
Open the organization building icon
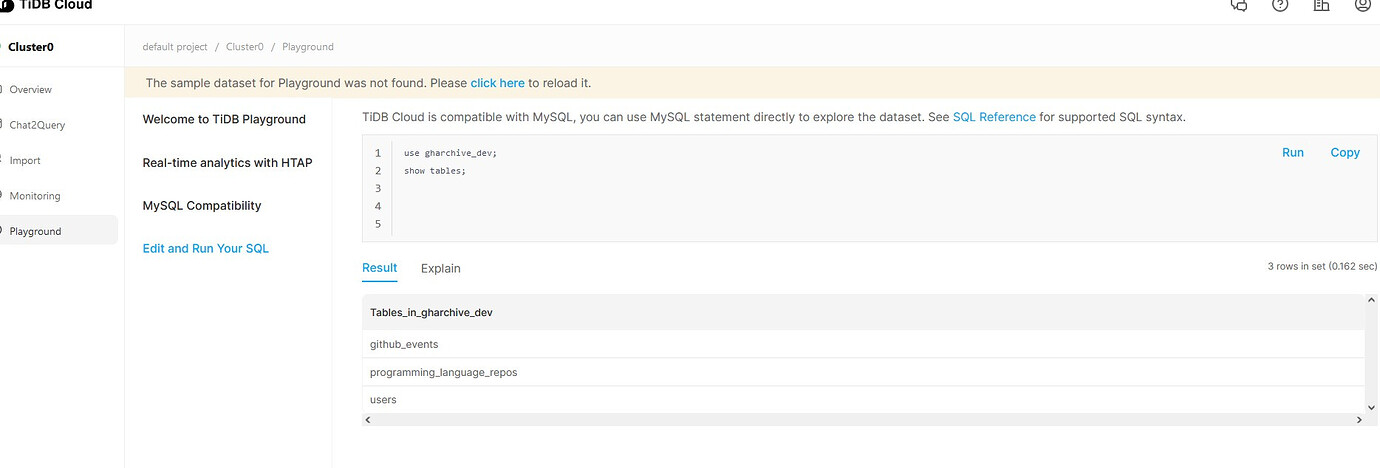pyautogui.click(x=1321, y=5)
